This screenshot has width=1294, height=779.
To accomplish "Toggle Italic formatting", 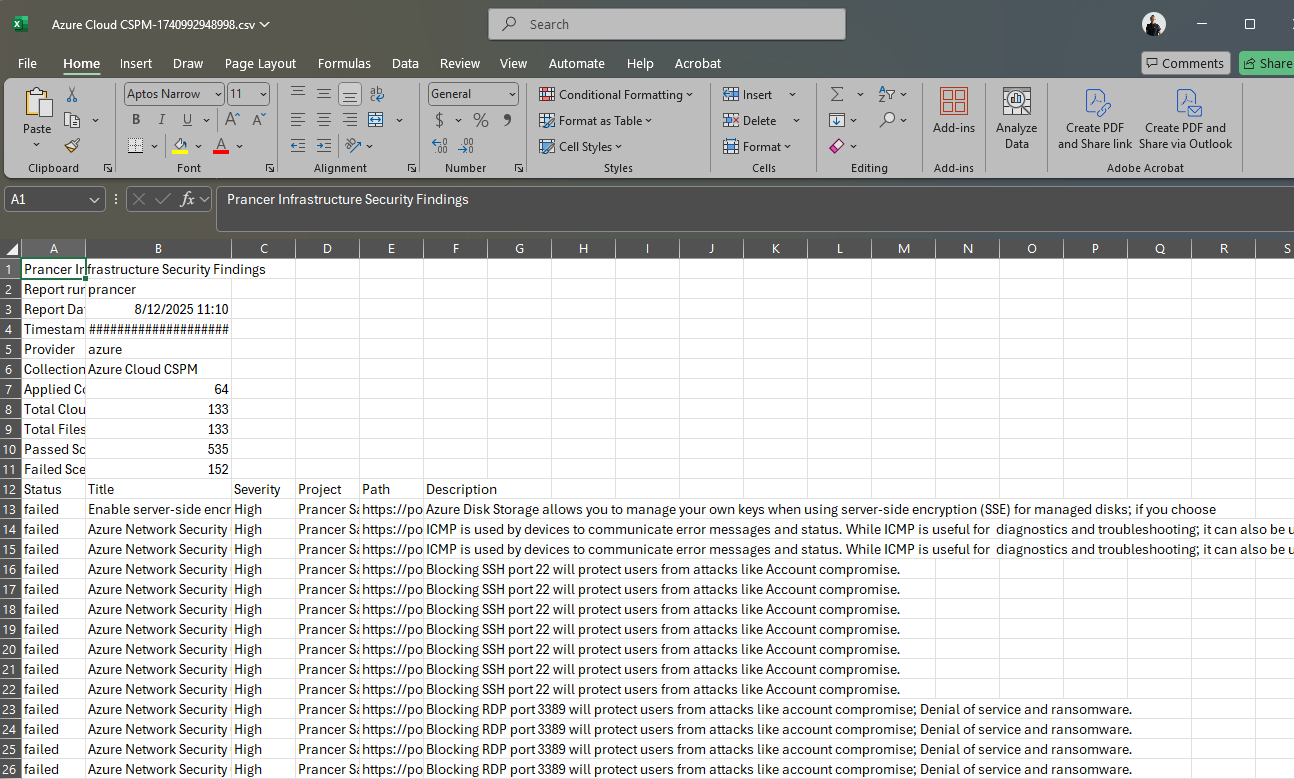I will pyautogui.click(x=160, y=120).
